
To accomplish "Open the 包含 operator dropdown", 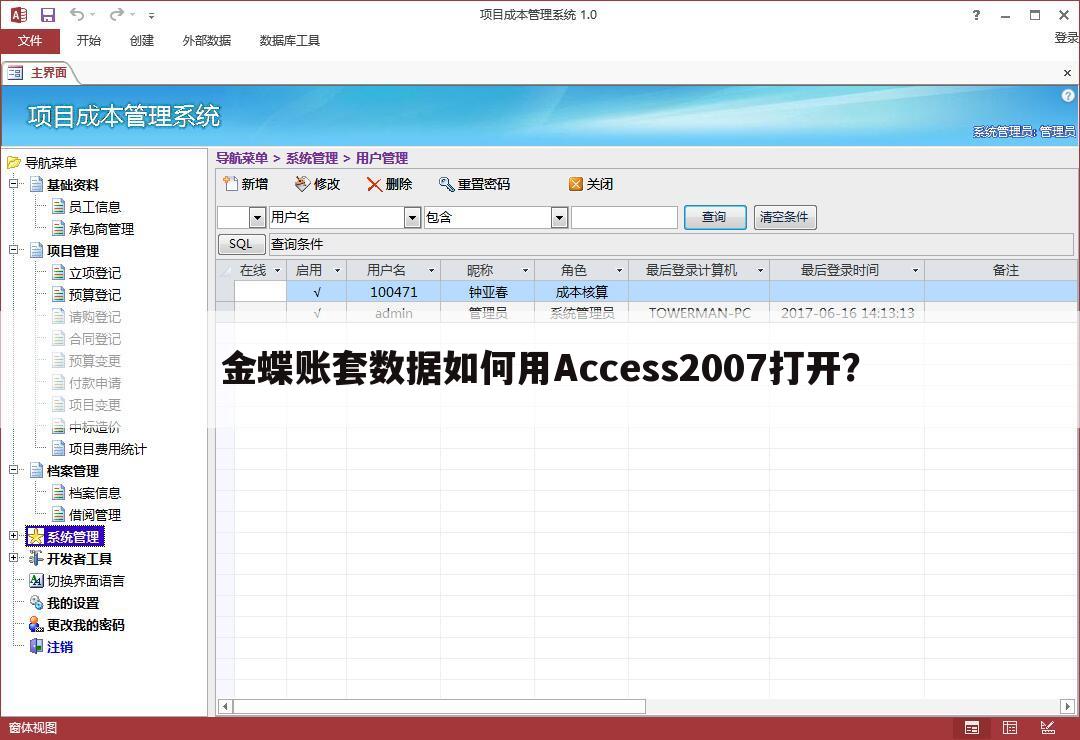I will tap(559, 218).
